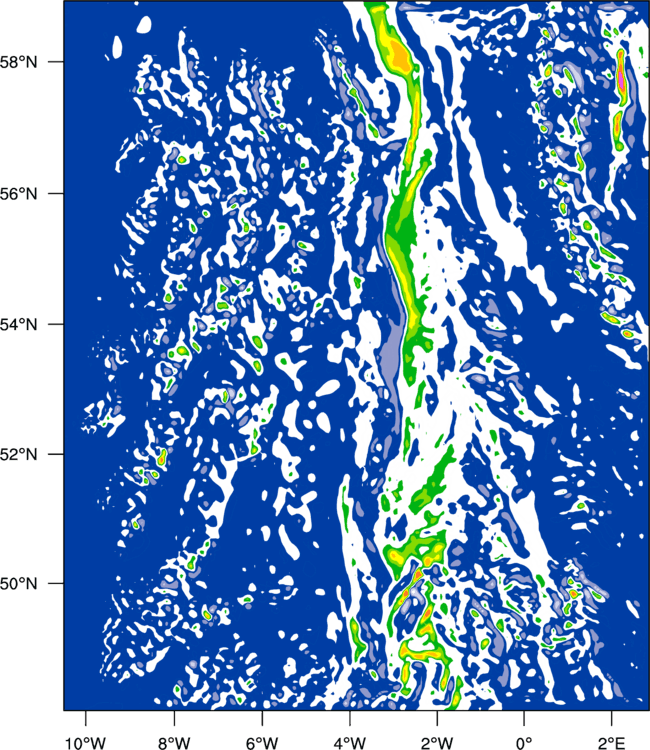650x750 pixels.
Task: Click the 10°W longitude label
Action: 86,743
